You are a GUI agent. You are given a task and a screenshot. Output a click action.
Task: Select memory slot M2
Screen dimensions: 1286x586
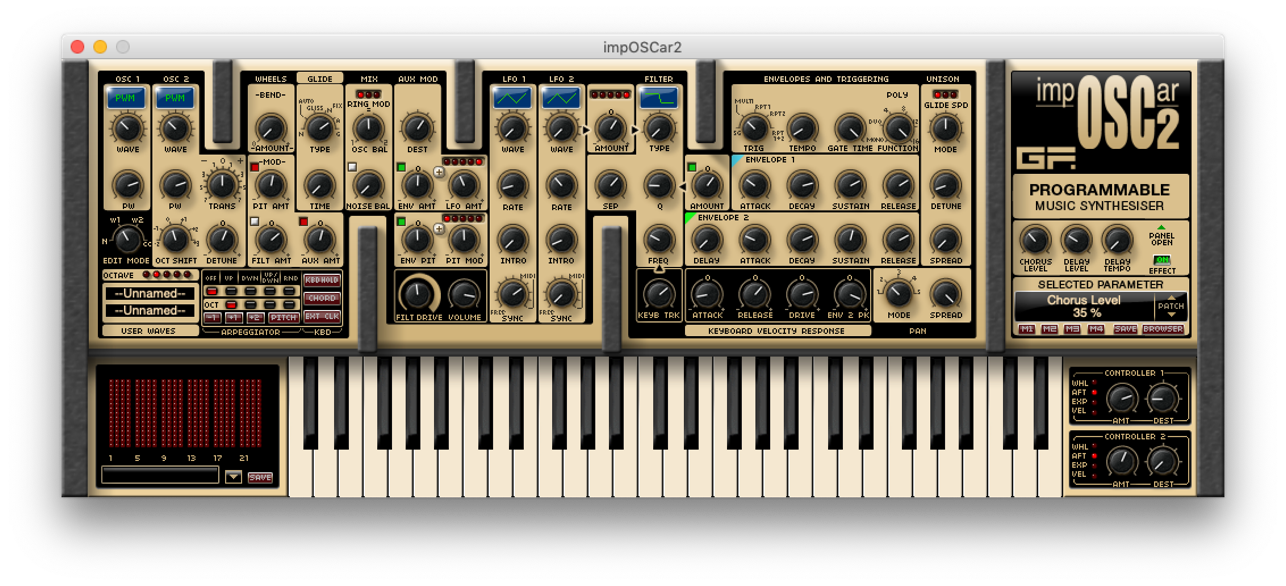coord(1050,329)
